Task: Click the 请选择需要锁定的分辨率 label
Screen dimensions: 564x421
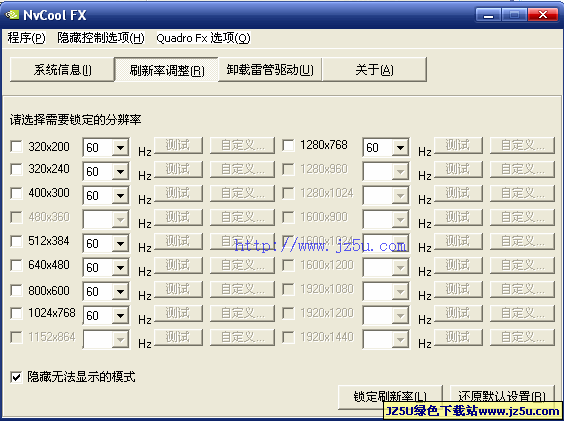Action: (x=76, y=120)
